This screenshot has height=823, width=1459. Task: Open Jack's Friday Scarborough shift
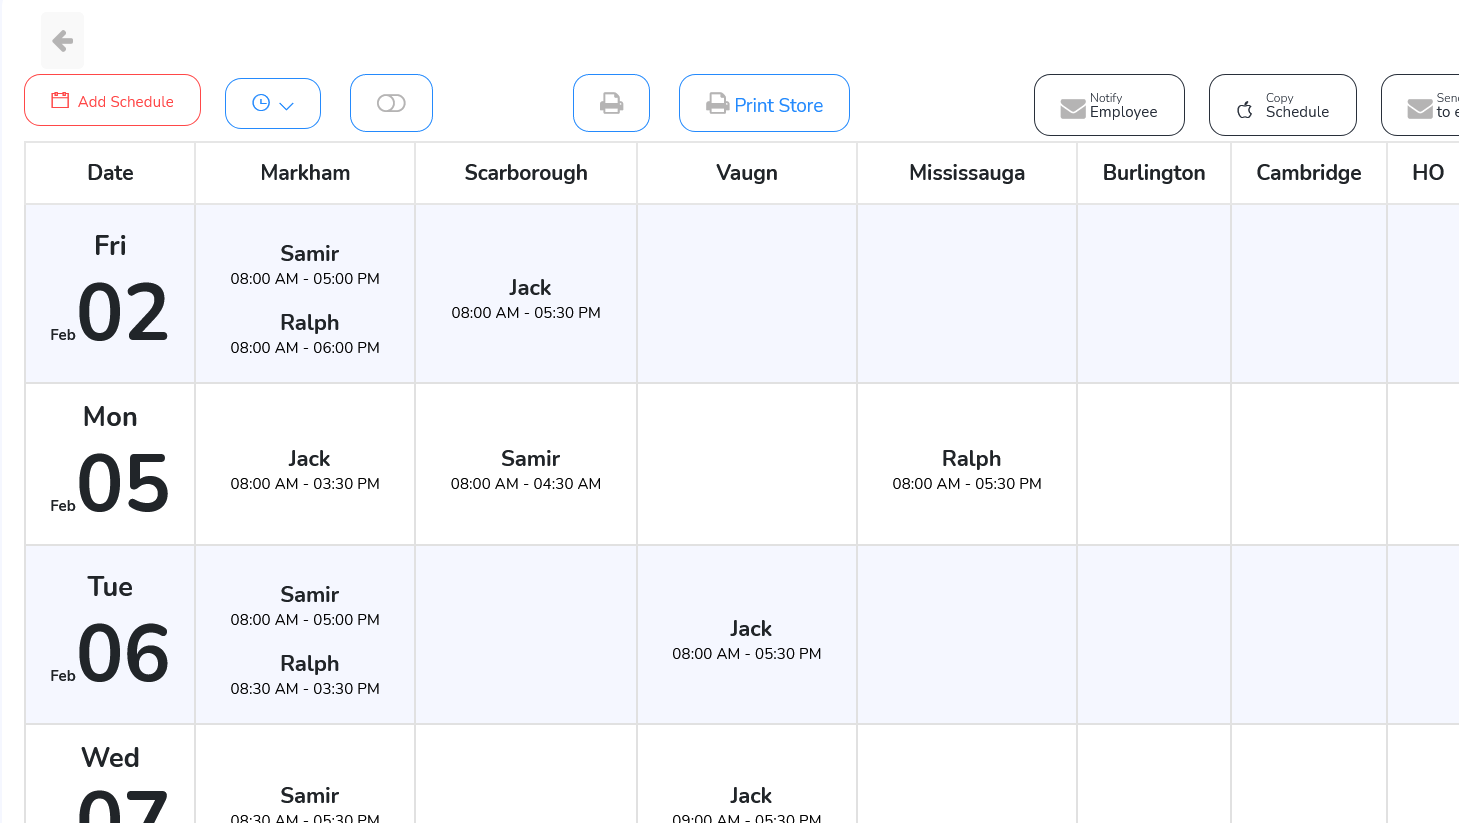(526, 299)
